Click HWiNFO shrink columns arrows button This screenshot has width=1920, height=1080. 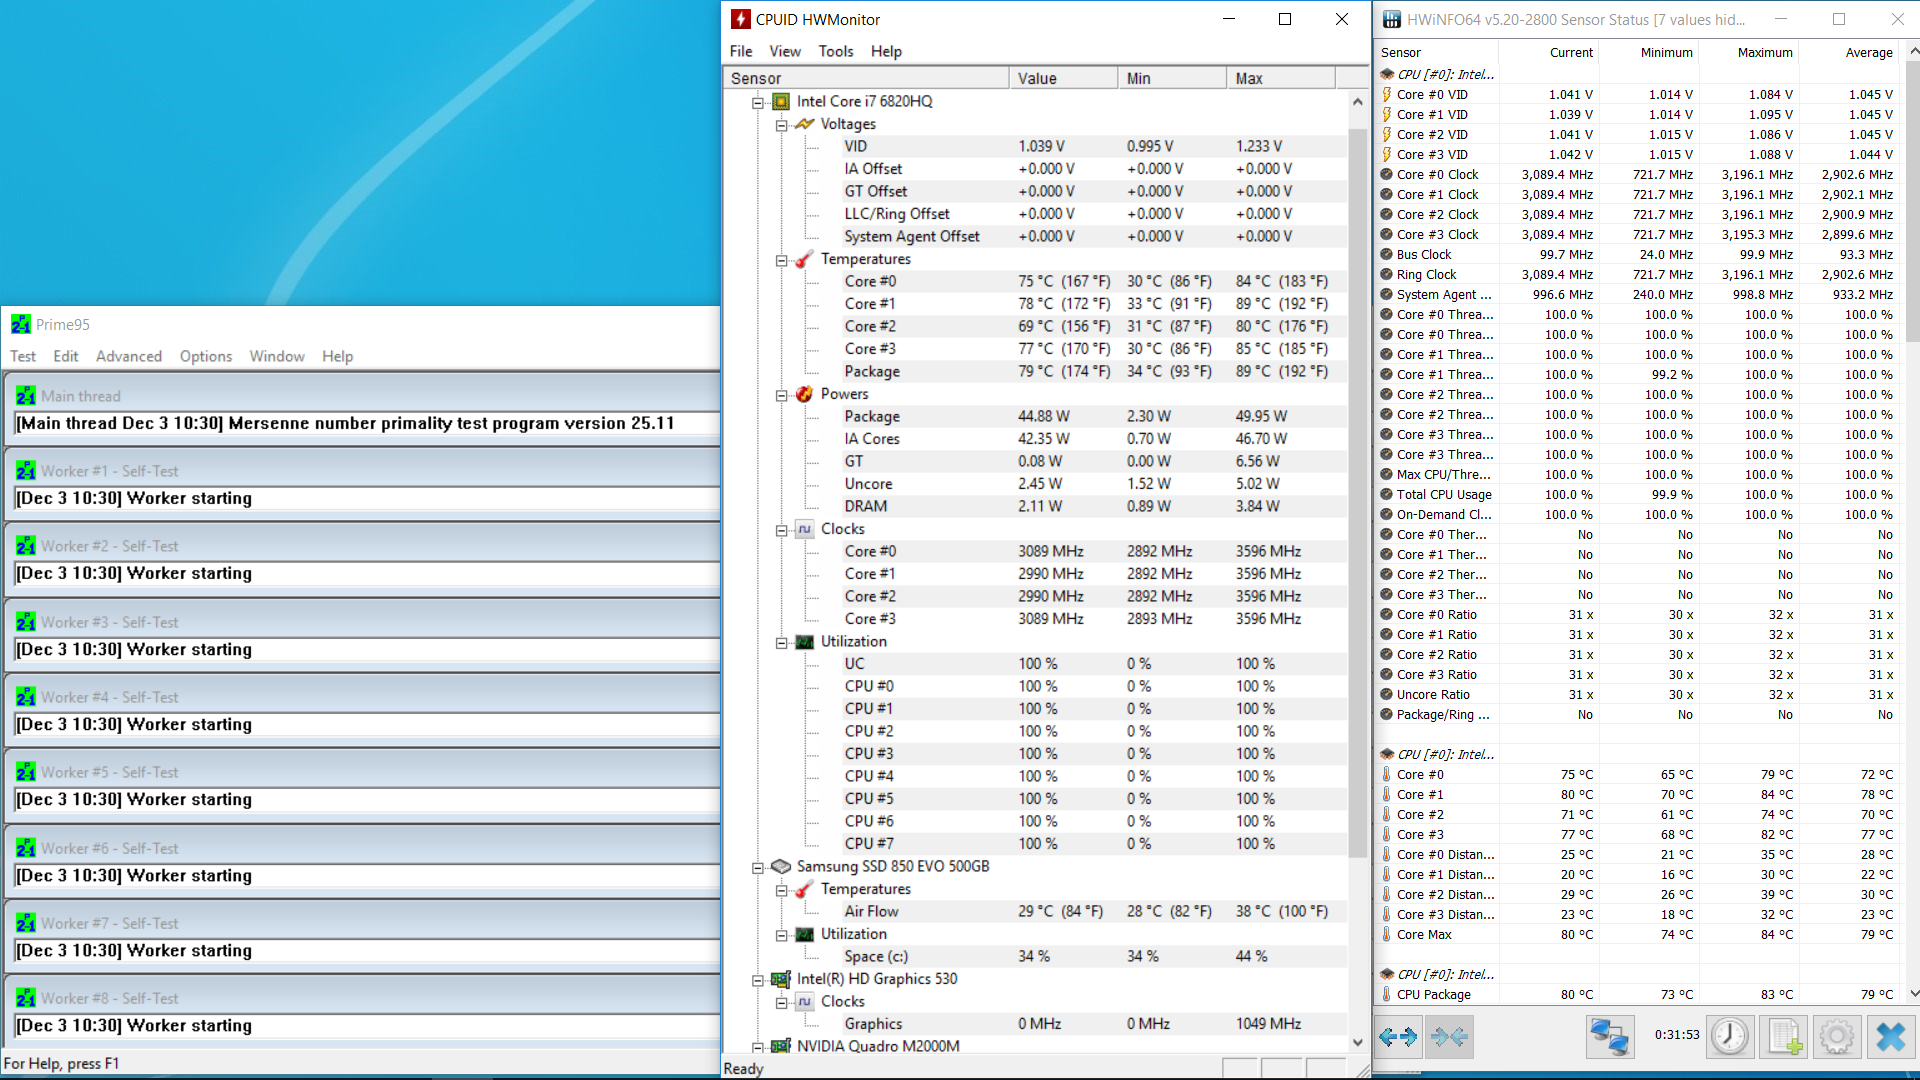[x=1449, y=1037]
